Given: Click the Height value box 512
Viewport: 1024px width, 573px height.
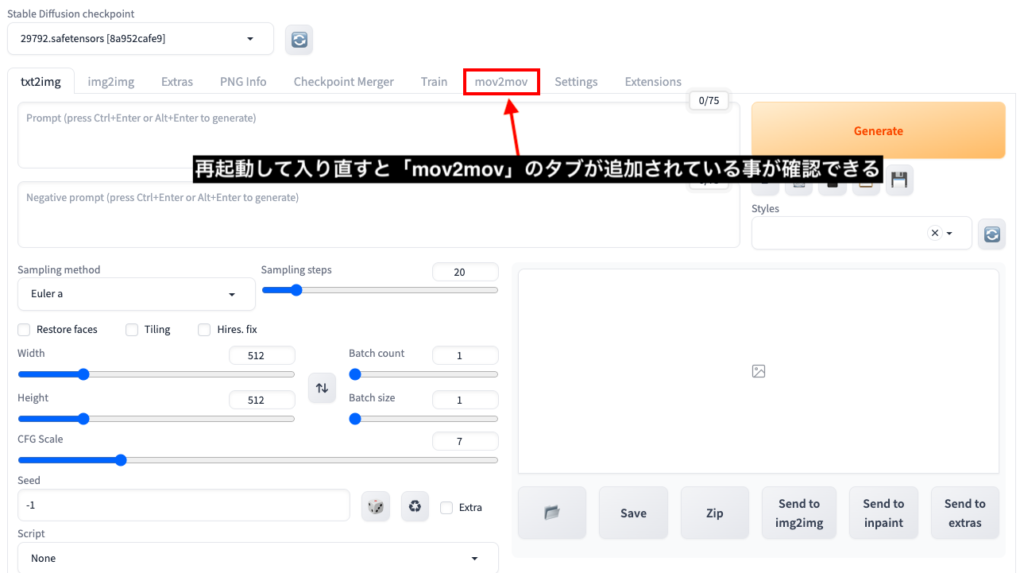Looking at the screenshot, I should (x=262, y=400).
